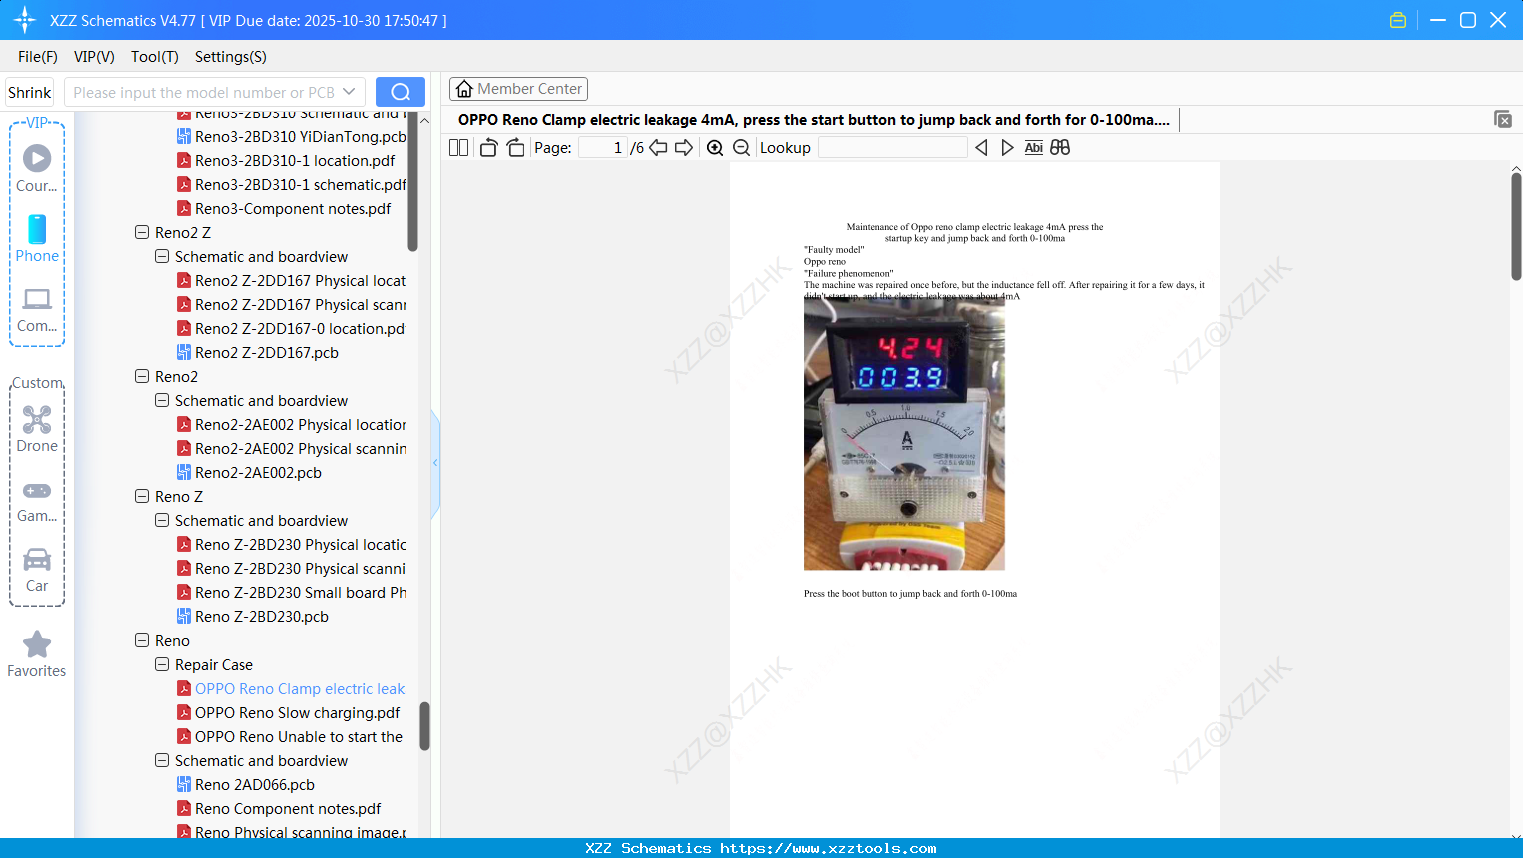The image size is (1523, 858).
Task: Search with the blue magnifier button
Action: click(x=400, y=92)
